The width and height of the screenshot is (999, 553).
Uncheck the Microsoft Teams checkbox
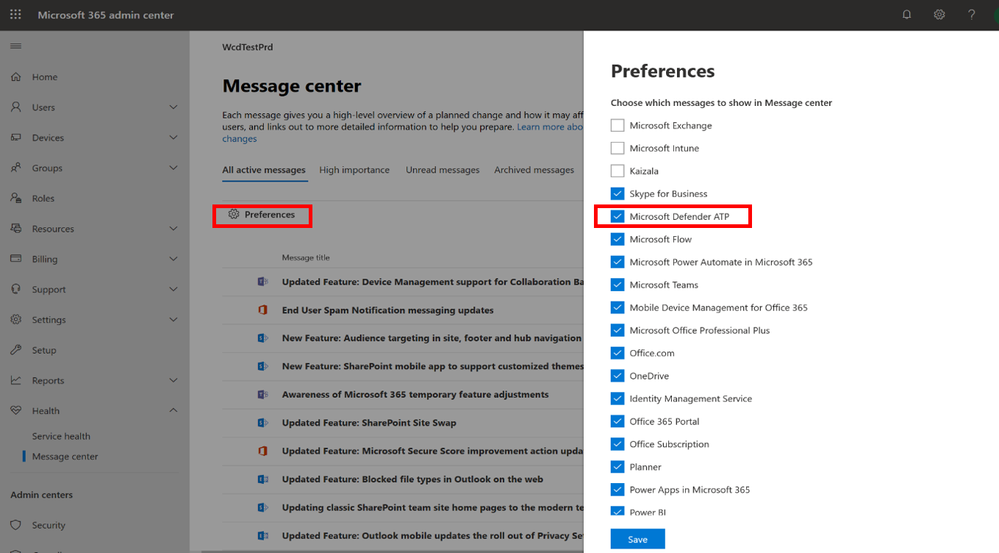pyautogui.click(x=617, y=285)
